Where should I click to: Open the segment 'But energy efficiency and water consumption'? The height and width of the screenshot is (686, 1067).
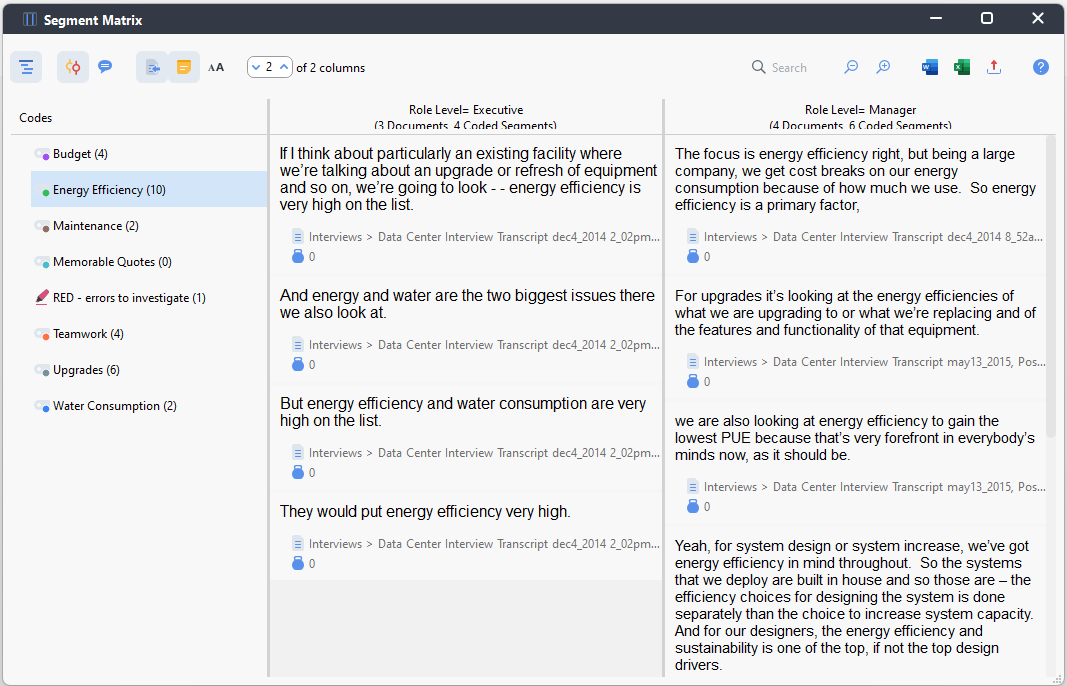tap(463, 412)
